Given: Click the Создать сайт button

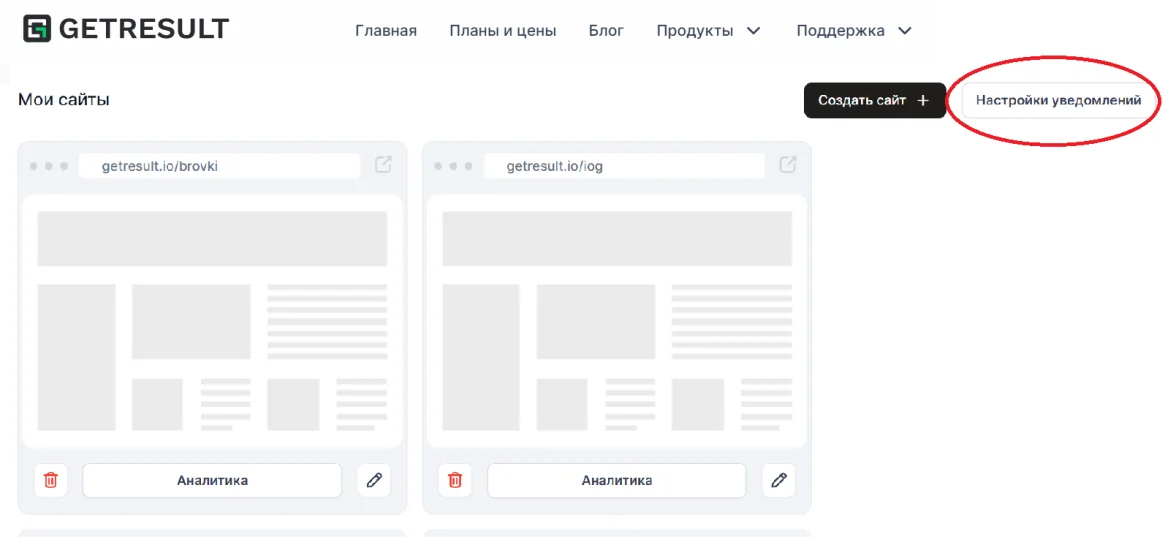Looking at the screenshot, I should pyautogui.click(x=874, y=100).
